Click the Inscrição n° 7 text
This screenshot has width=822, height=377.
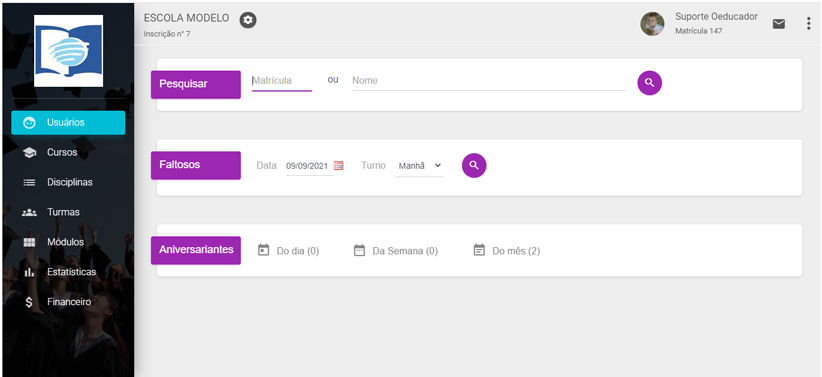pyautogui.click(x=167, y=34)
